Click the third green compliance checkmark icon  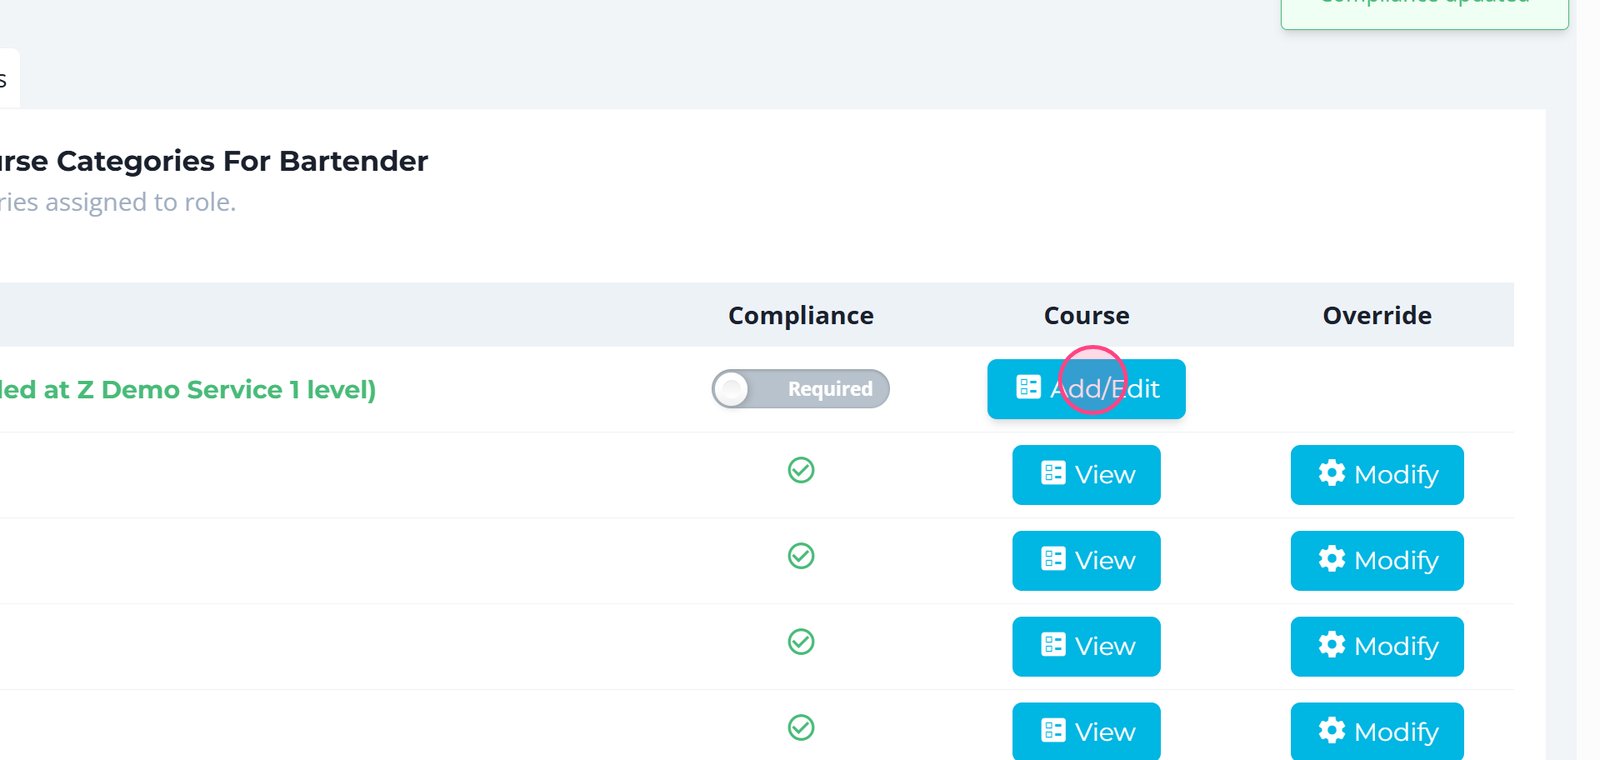tap(801, 642)
